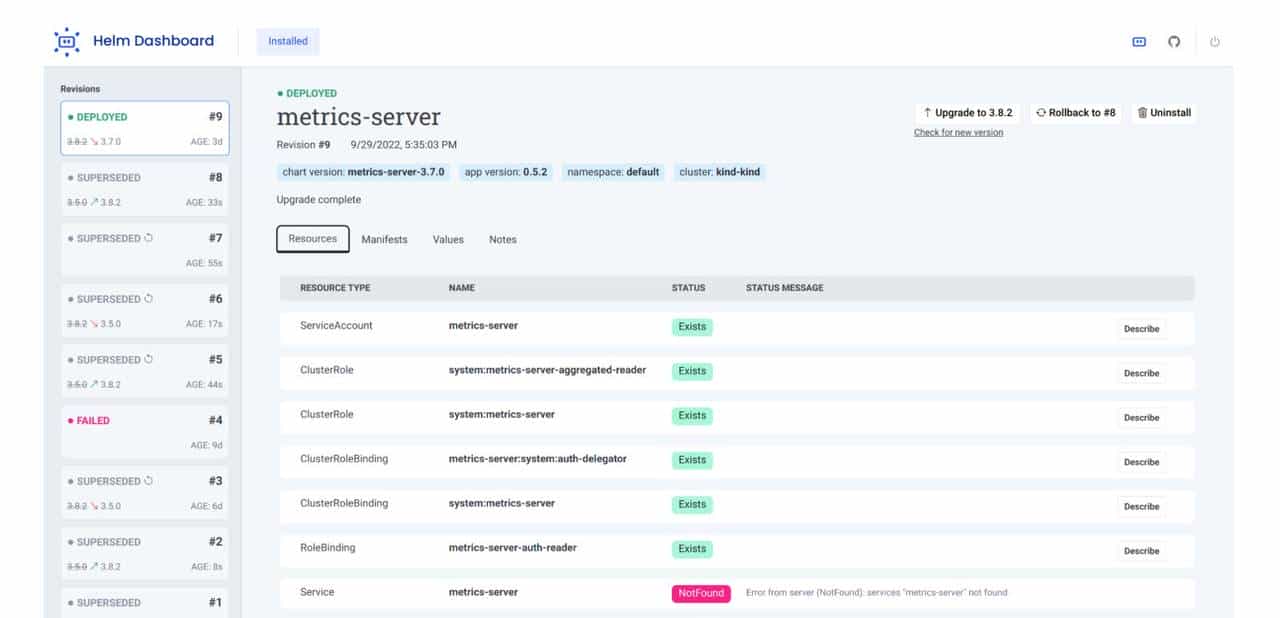
Task: Open the Notes tab
Action: pyautogui.click(x=502, y=240)
